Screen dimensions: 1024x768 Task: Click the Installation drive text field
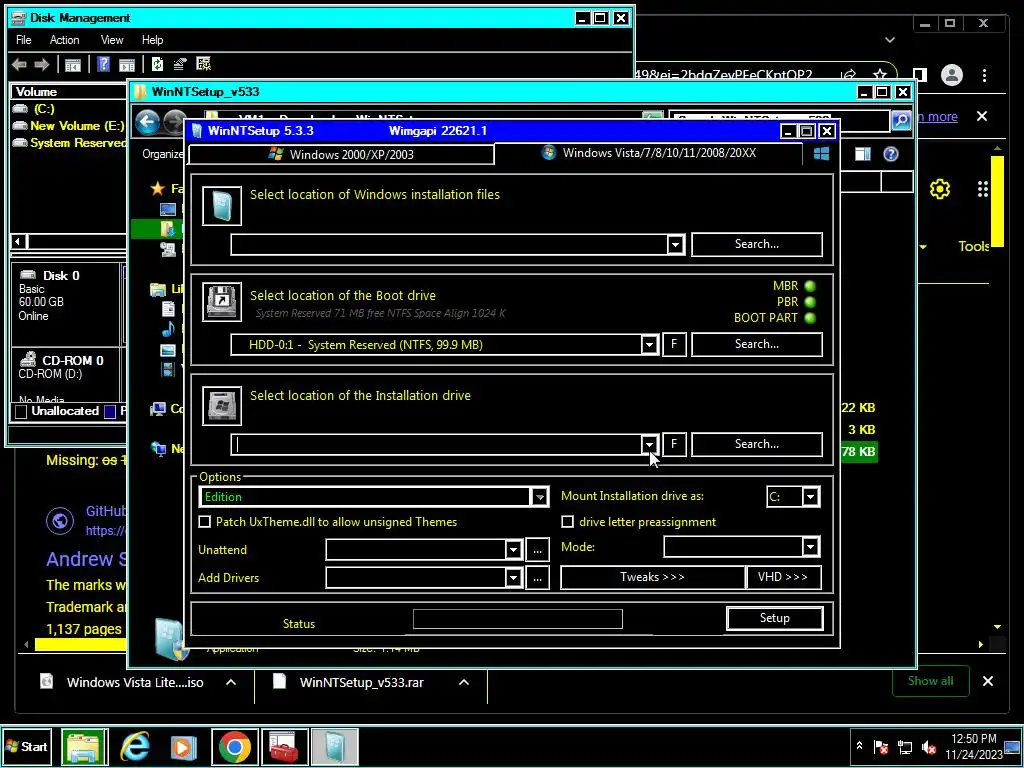(436, 445)
